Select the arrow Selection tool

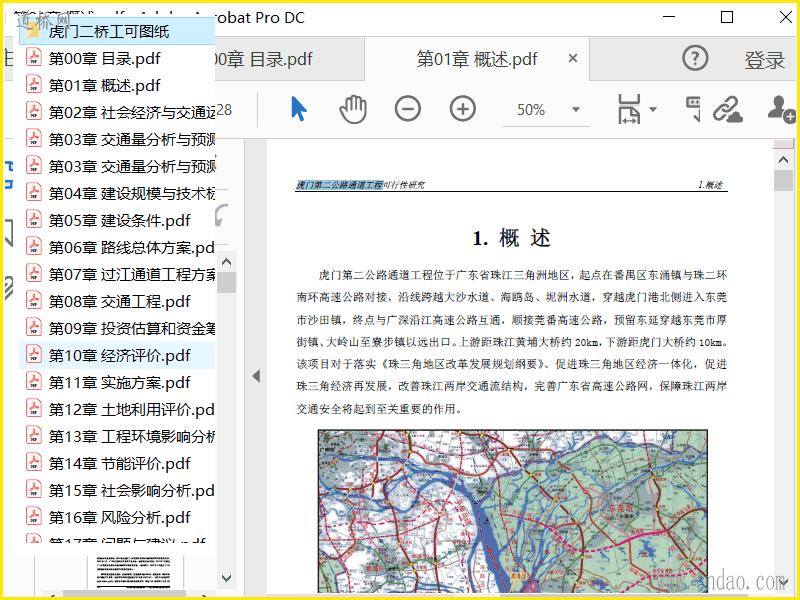298,109
